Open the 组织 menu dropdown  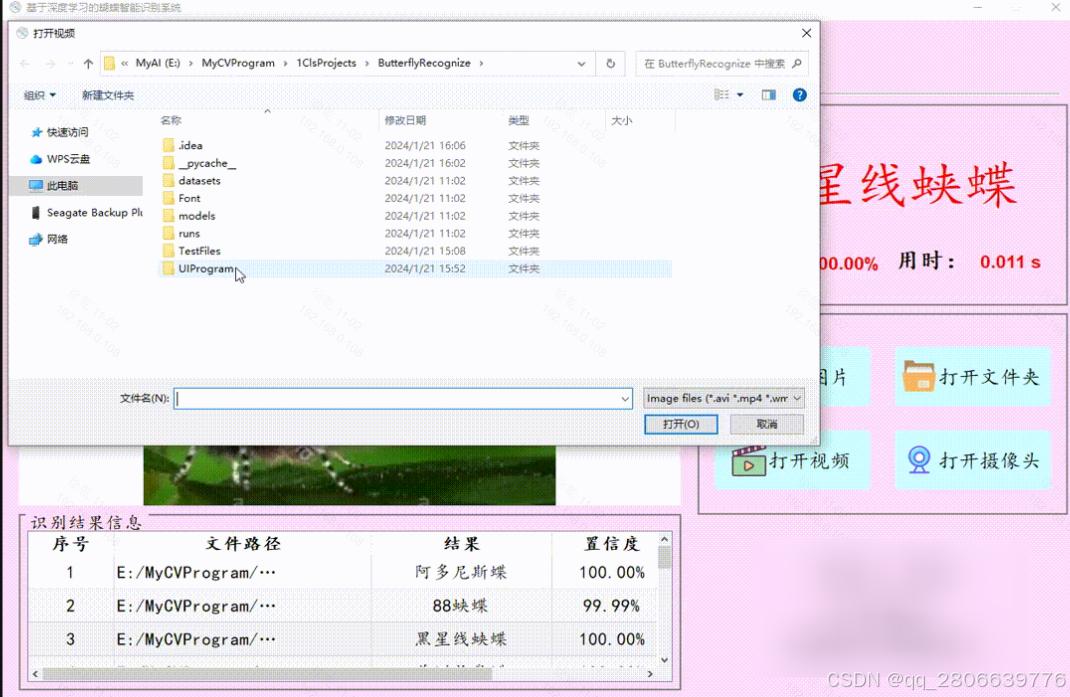pyautogui.click(x=40, y=95)
